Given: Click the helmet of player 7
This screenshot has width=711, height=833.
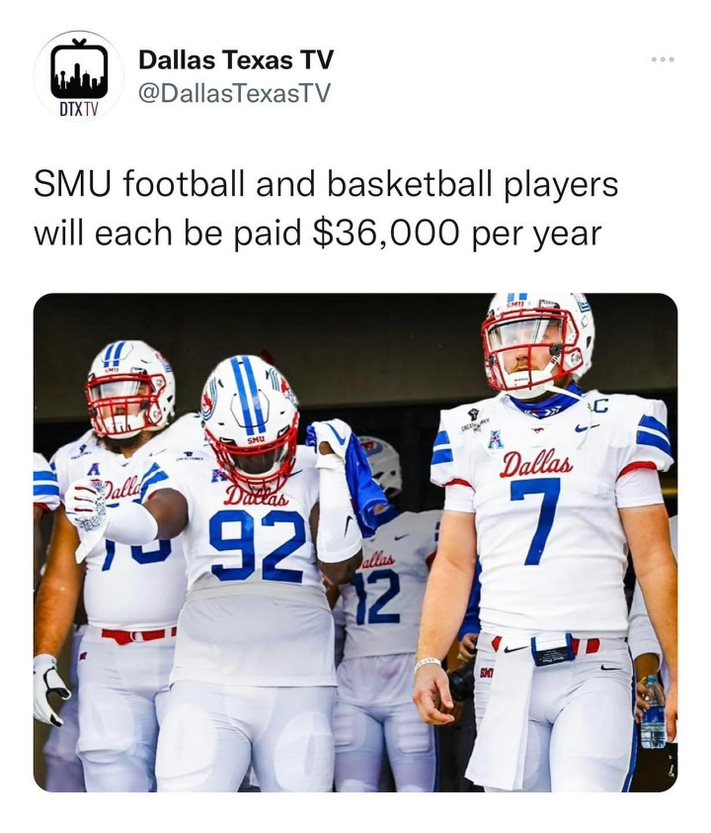Looking at the screenshot, I should coord(538,343).
